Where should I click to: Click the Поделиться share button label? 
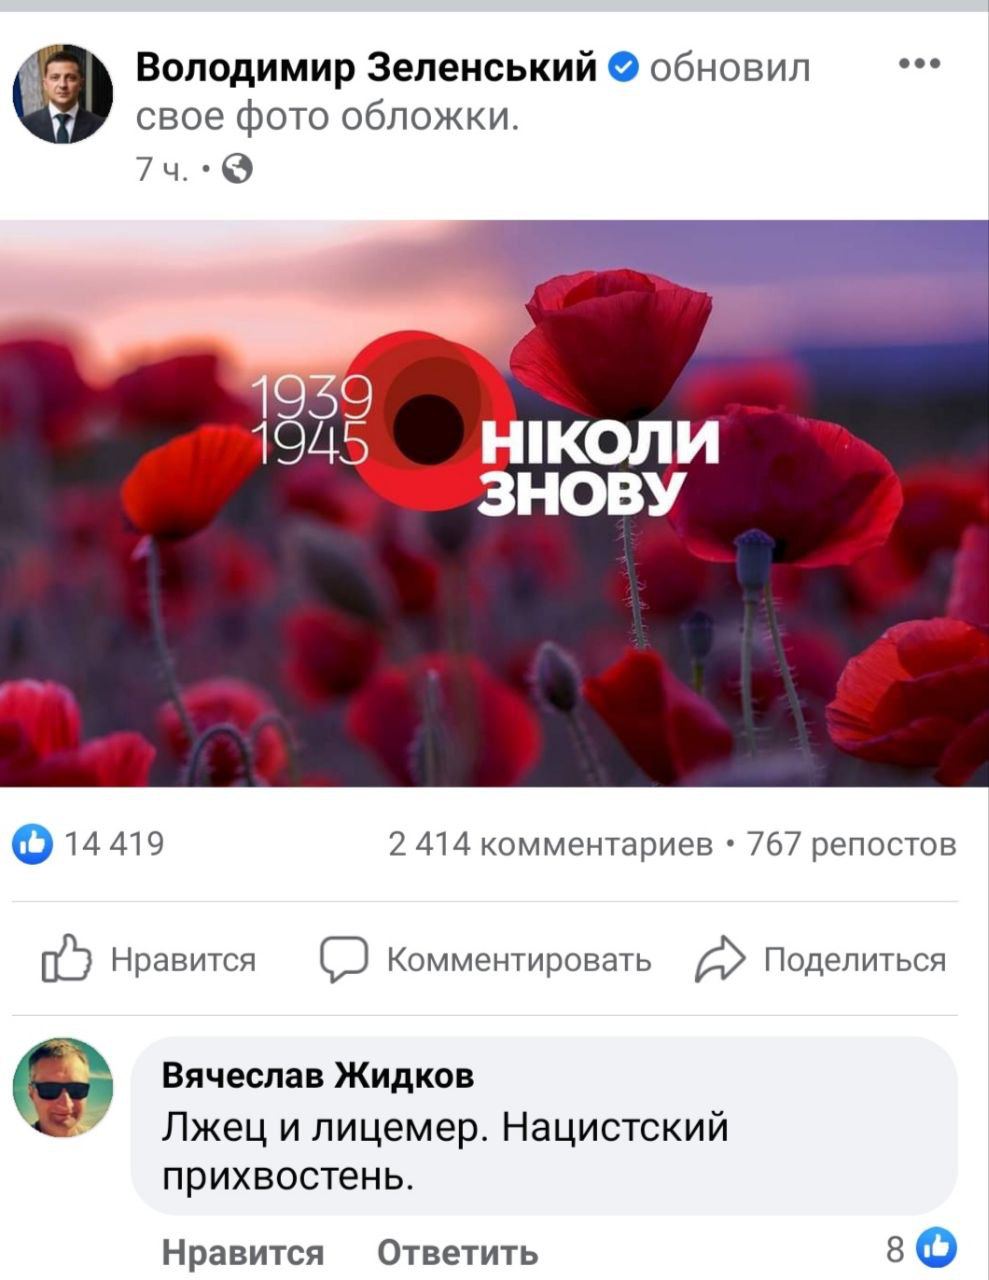854,959
